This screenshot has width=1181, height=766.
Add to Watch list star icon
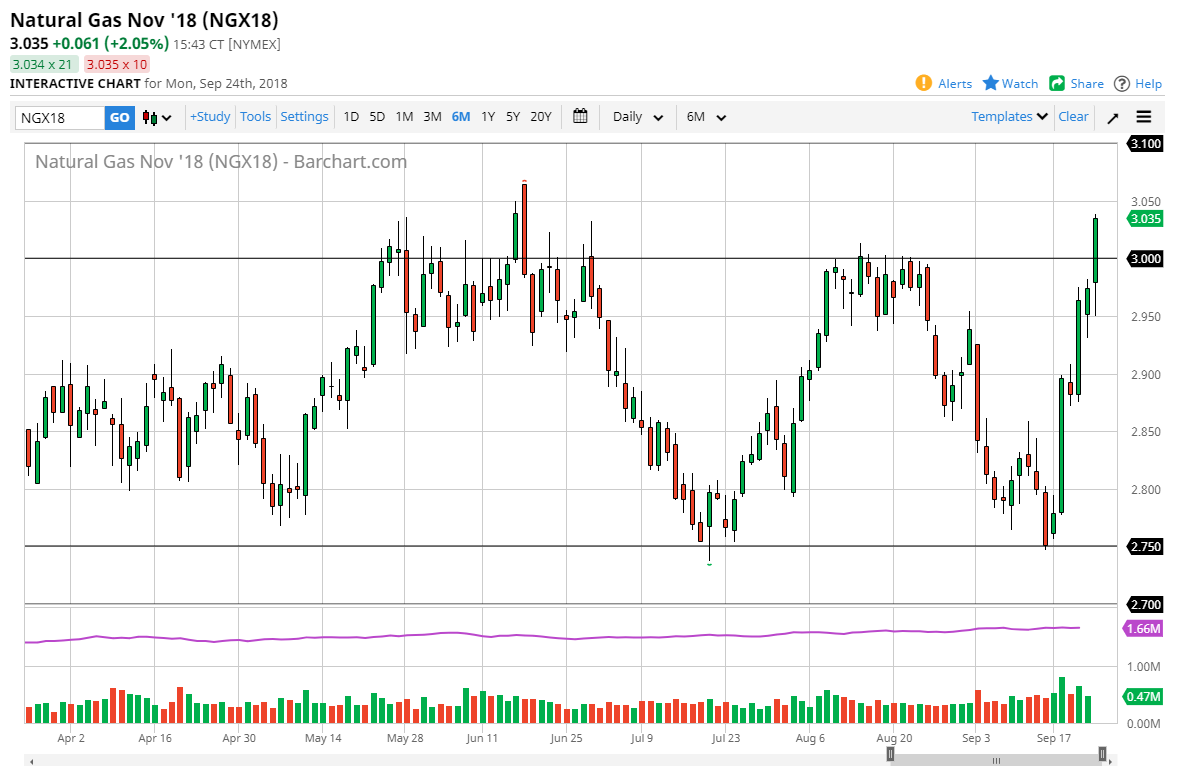(x=991, y=83)
